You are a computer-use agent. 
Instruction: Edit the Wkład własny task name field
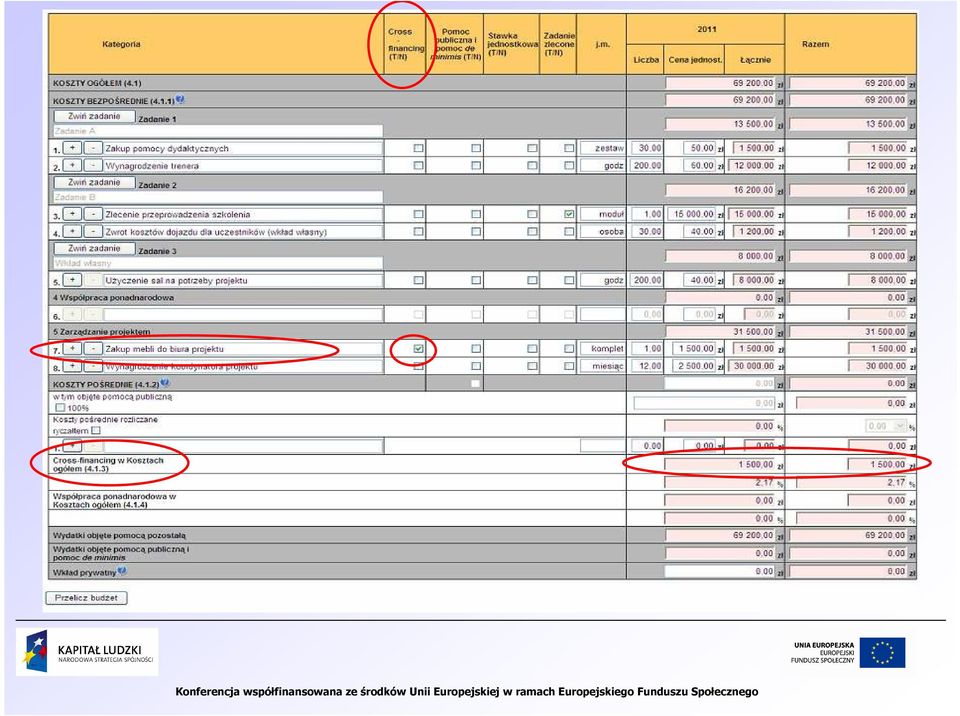[218, 263]
